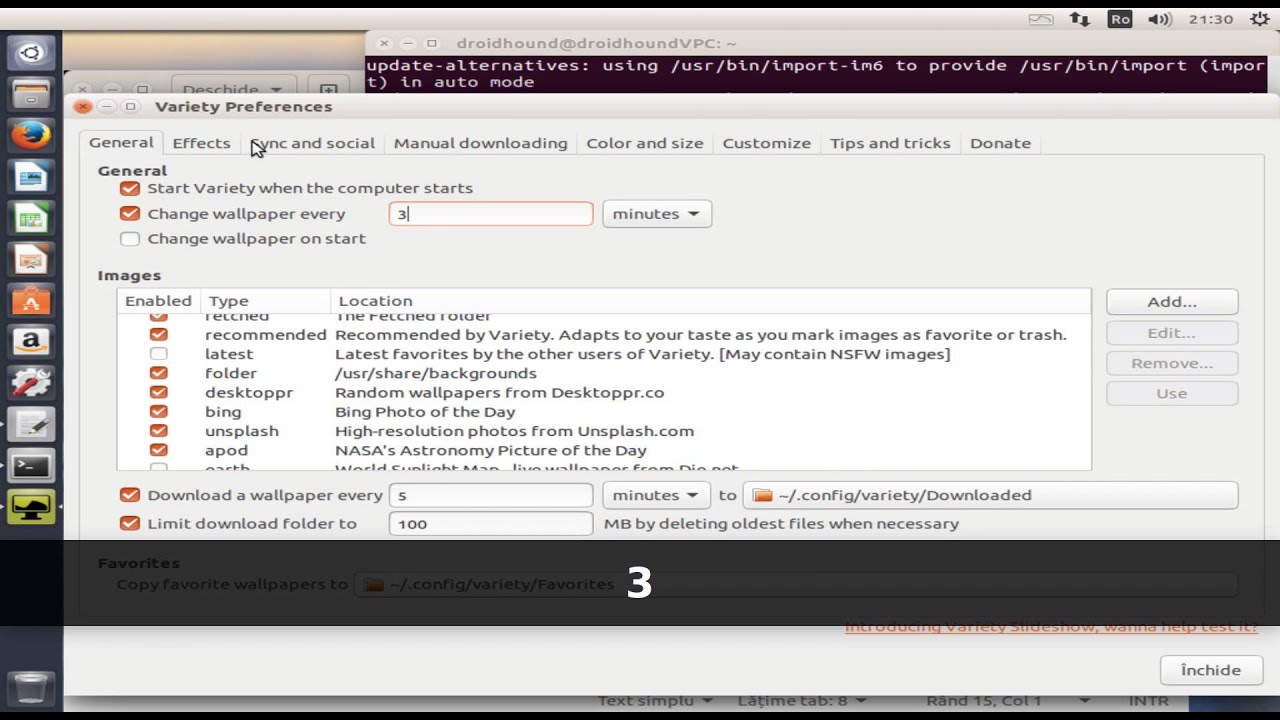
Task: Launch LibreOffice Impress from the dock
Action: (x=31, y=260)
